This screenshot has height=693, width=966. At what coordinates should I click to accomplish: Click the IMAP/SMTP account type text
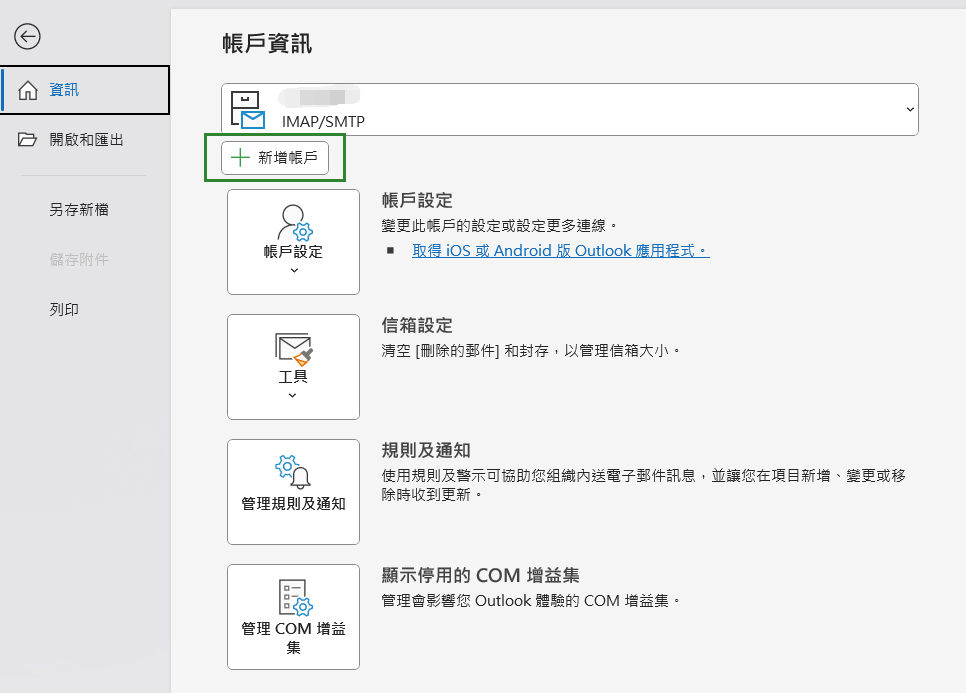pos(323,122)
